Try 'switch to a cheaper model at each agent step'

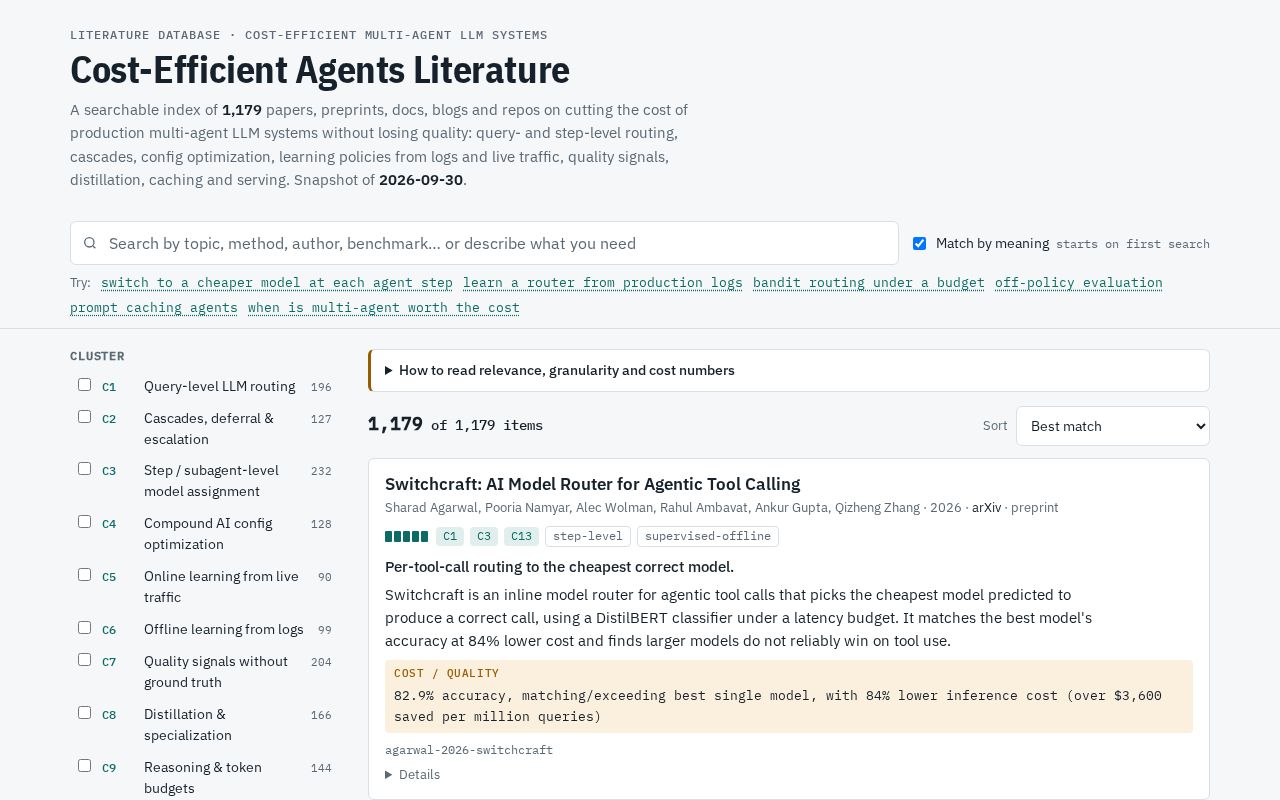[x=277, y=283]
